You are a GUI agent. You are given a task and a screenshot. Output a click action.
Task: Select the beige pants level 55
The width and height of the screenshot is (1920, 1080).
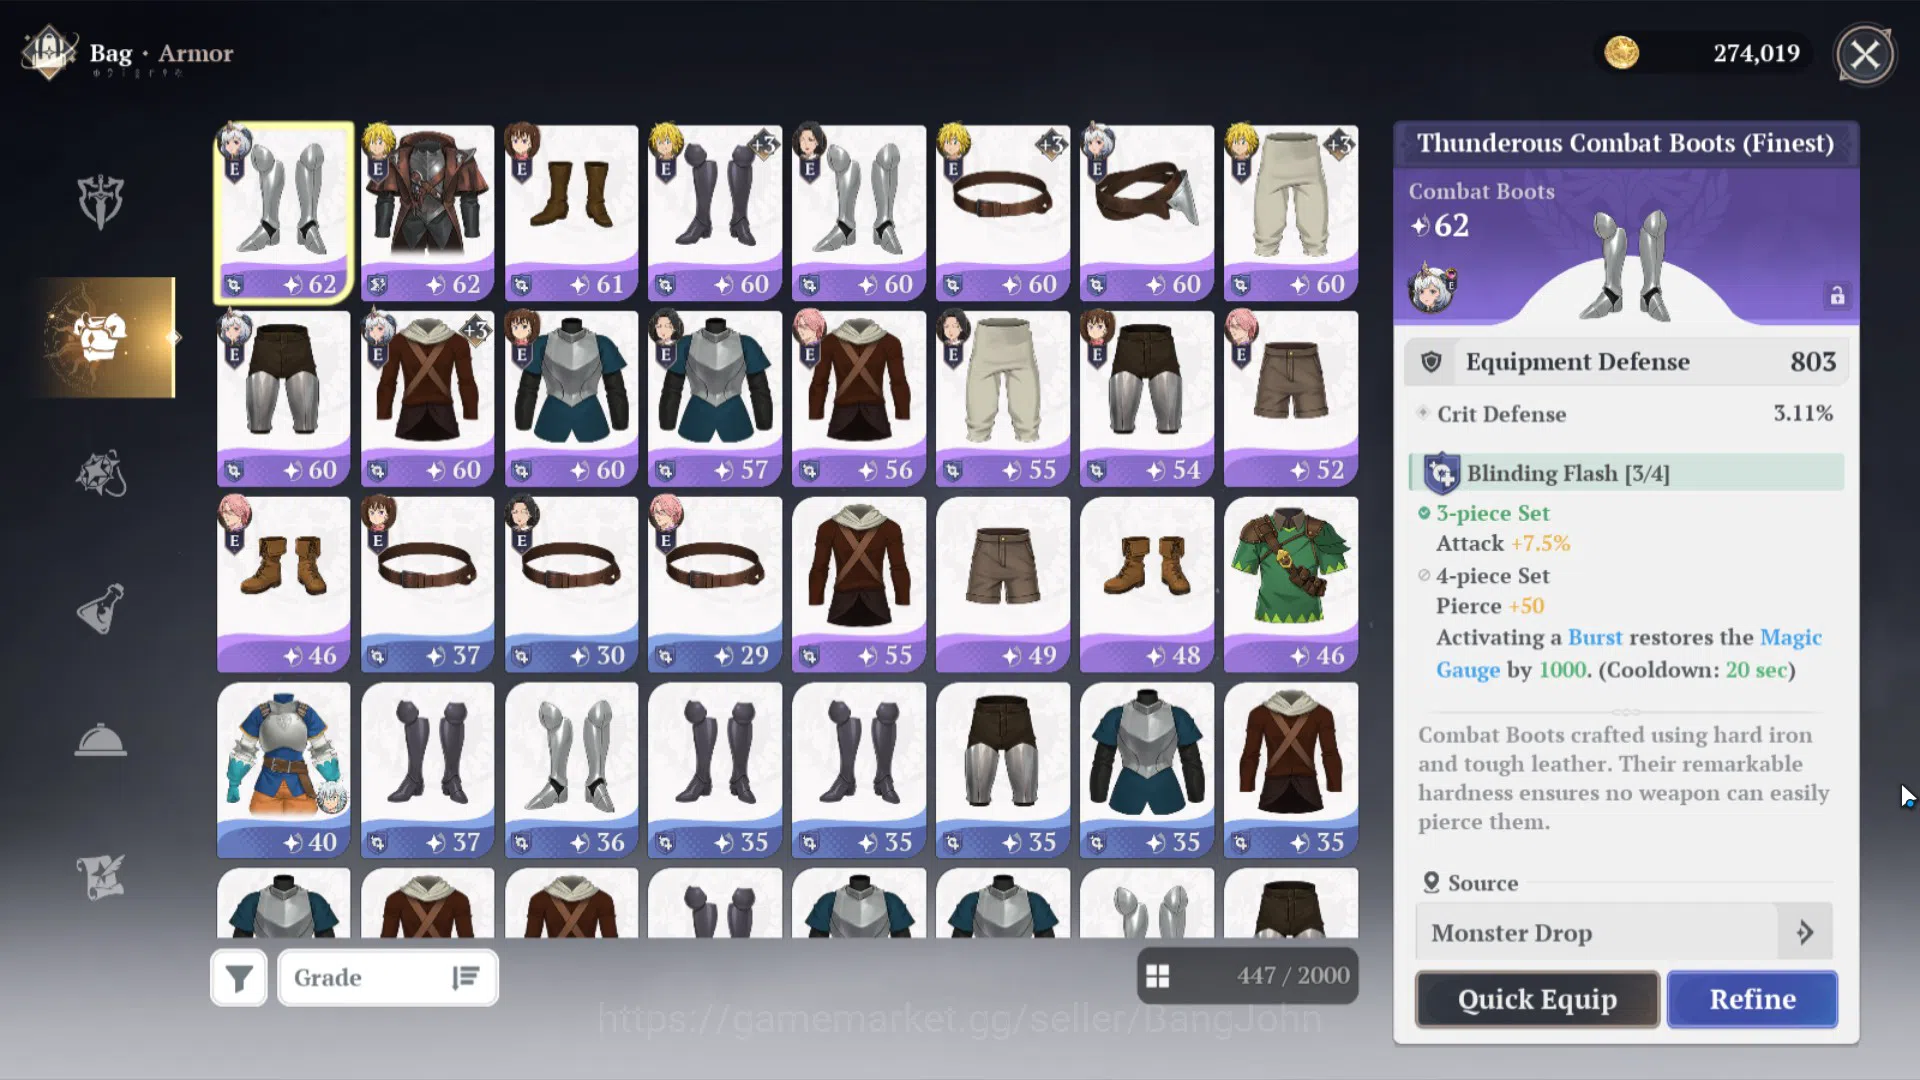coord(1003,399)
